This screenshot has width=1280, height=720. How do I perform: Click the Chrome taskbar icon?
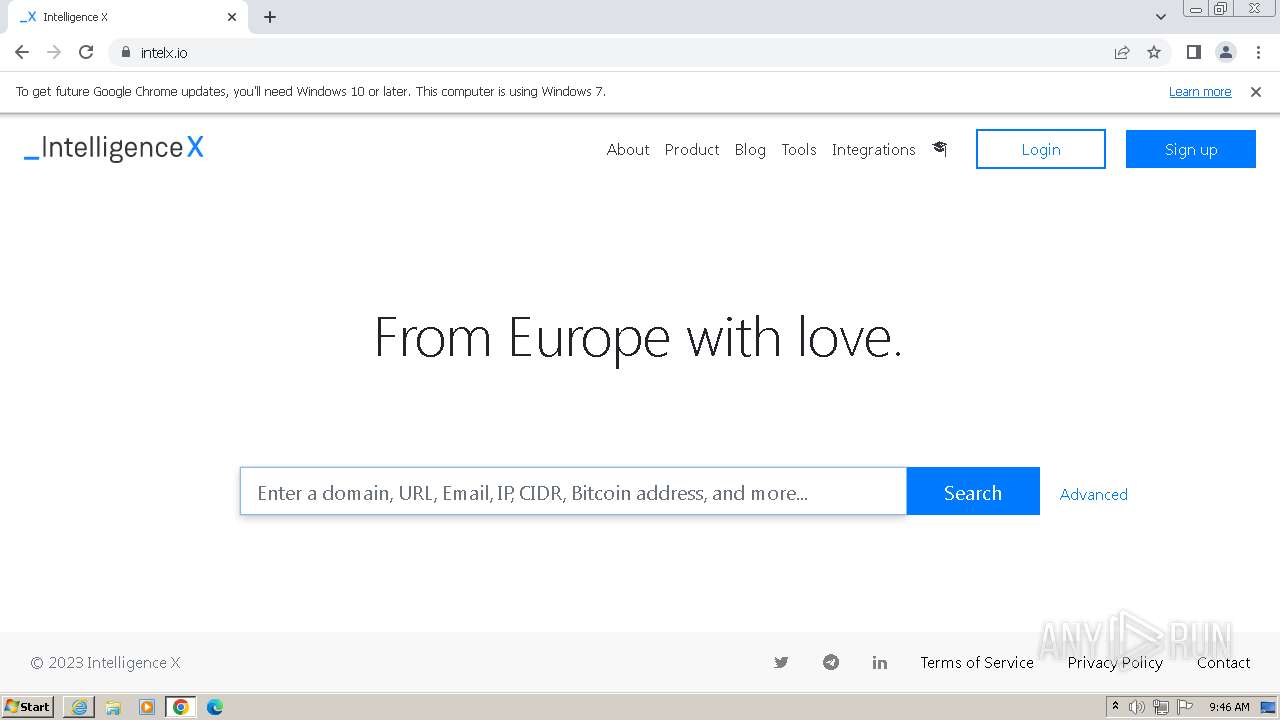181,707
